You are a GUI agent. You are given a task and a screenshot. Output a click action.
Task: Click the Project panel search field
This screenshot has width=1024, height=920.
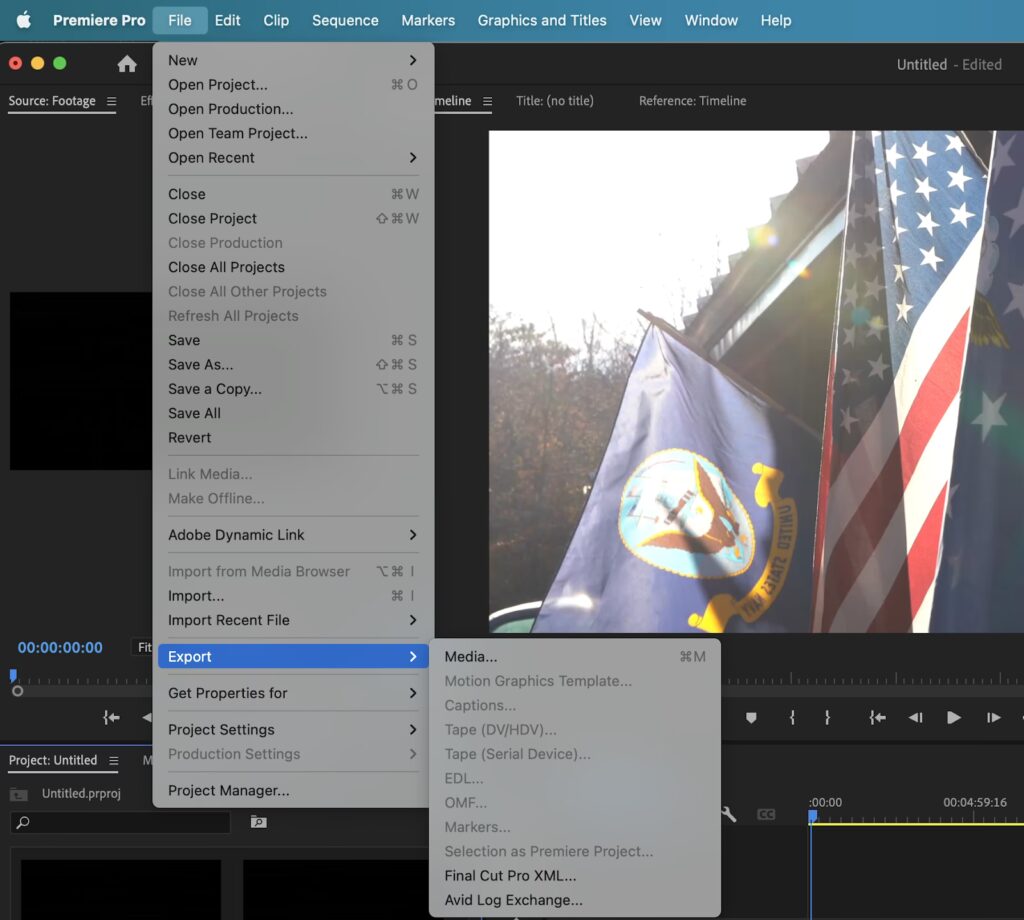pyautogui.click(x=120, y=822)
